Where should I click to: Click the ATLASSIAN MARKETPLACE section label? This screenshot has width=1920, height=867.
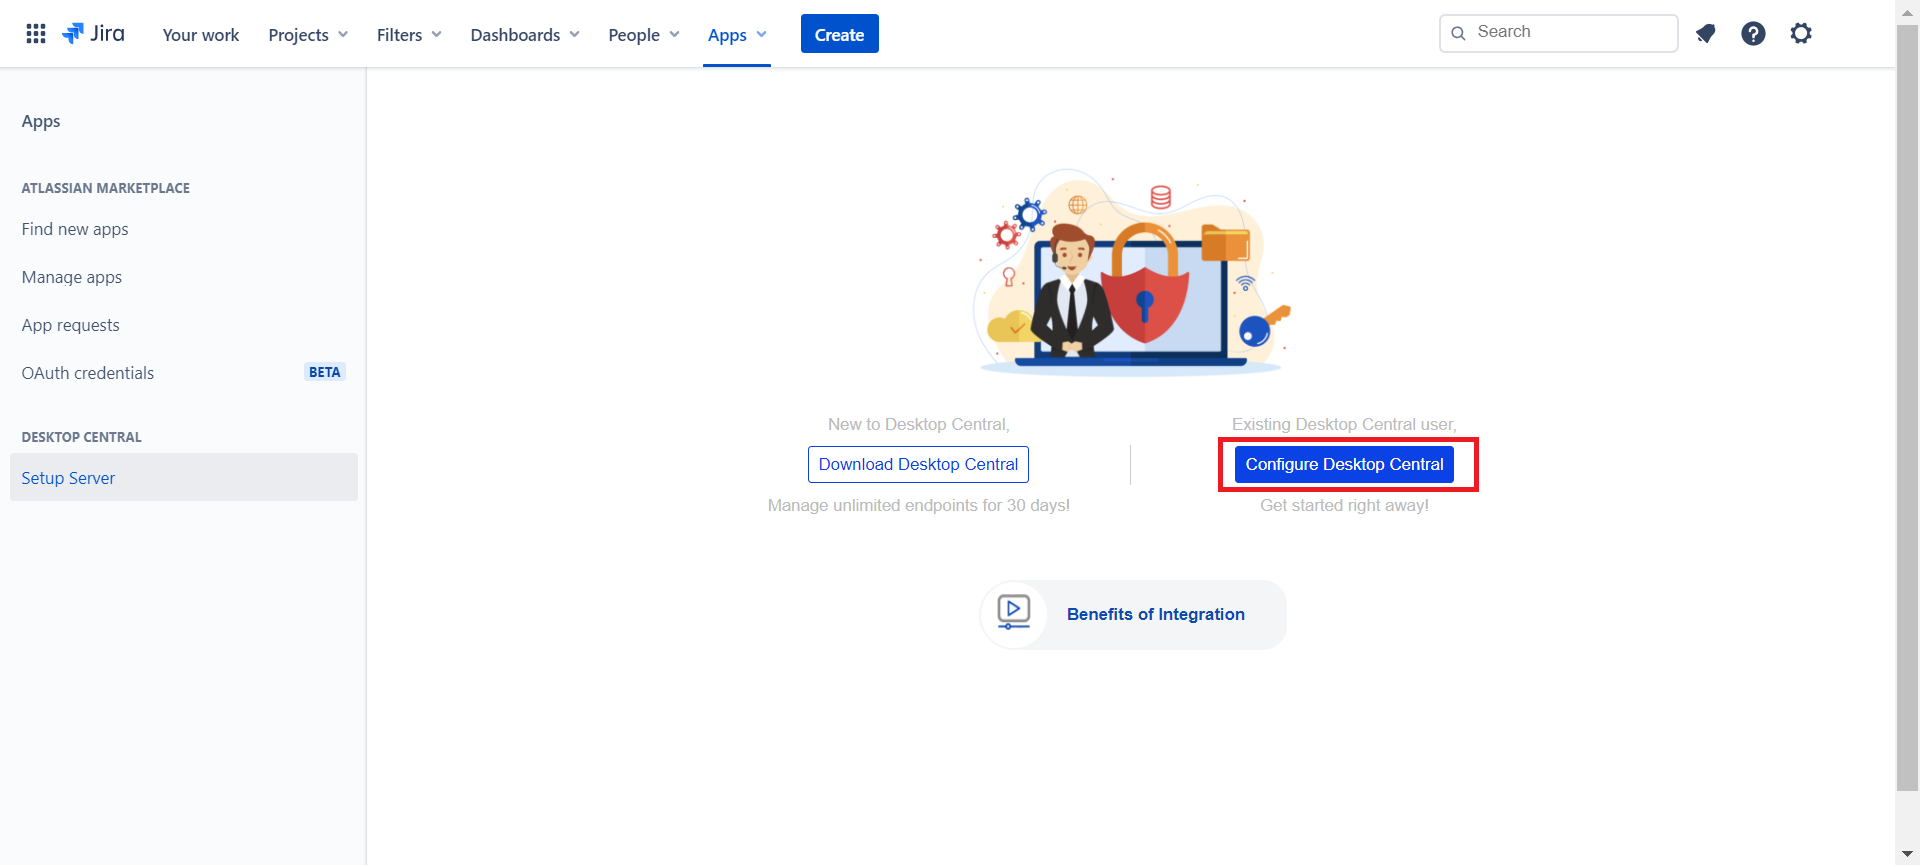106,188
